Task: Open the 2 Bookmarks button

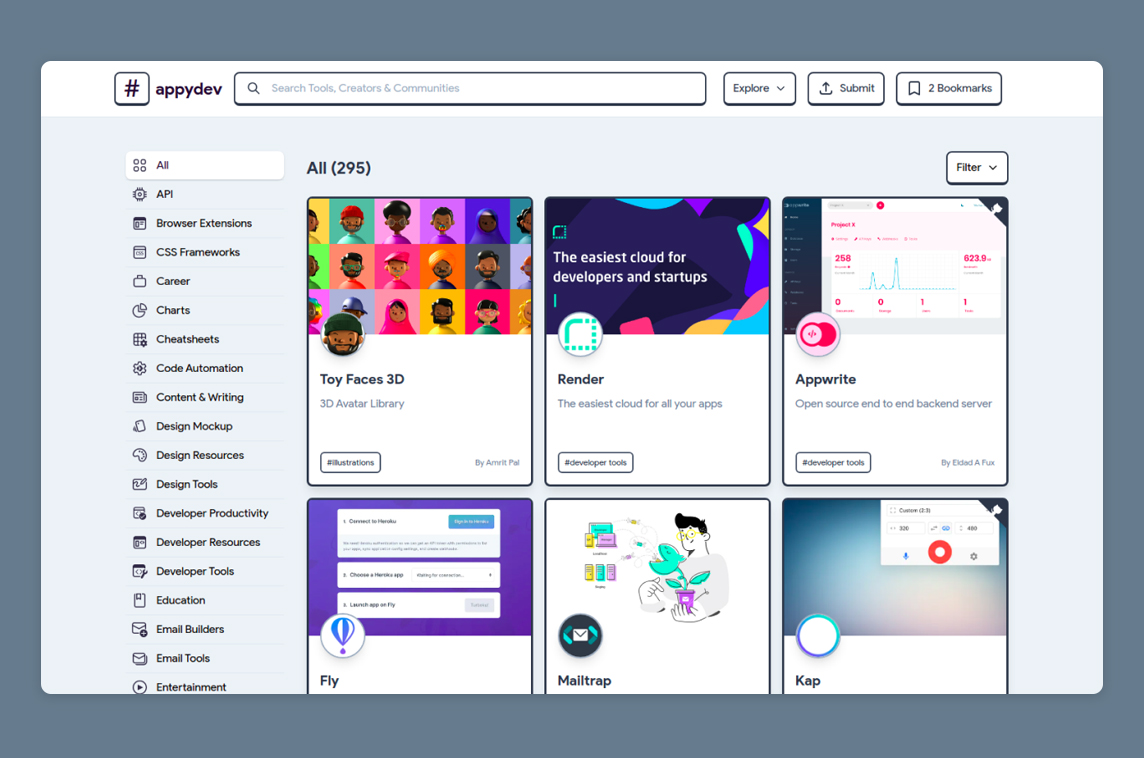Action: point(948,88)
